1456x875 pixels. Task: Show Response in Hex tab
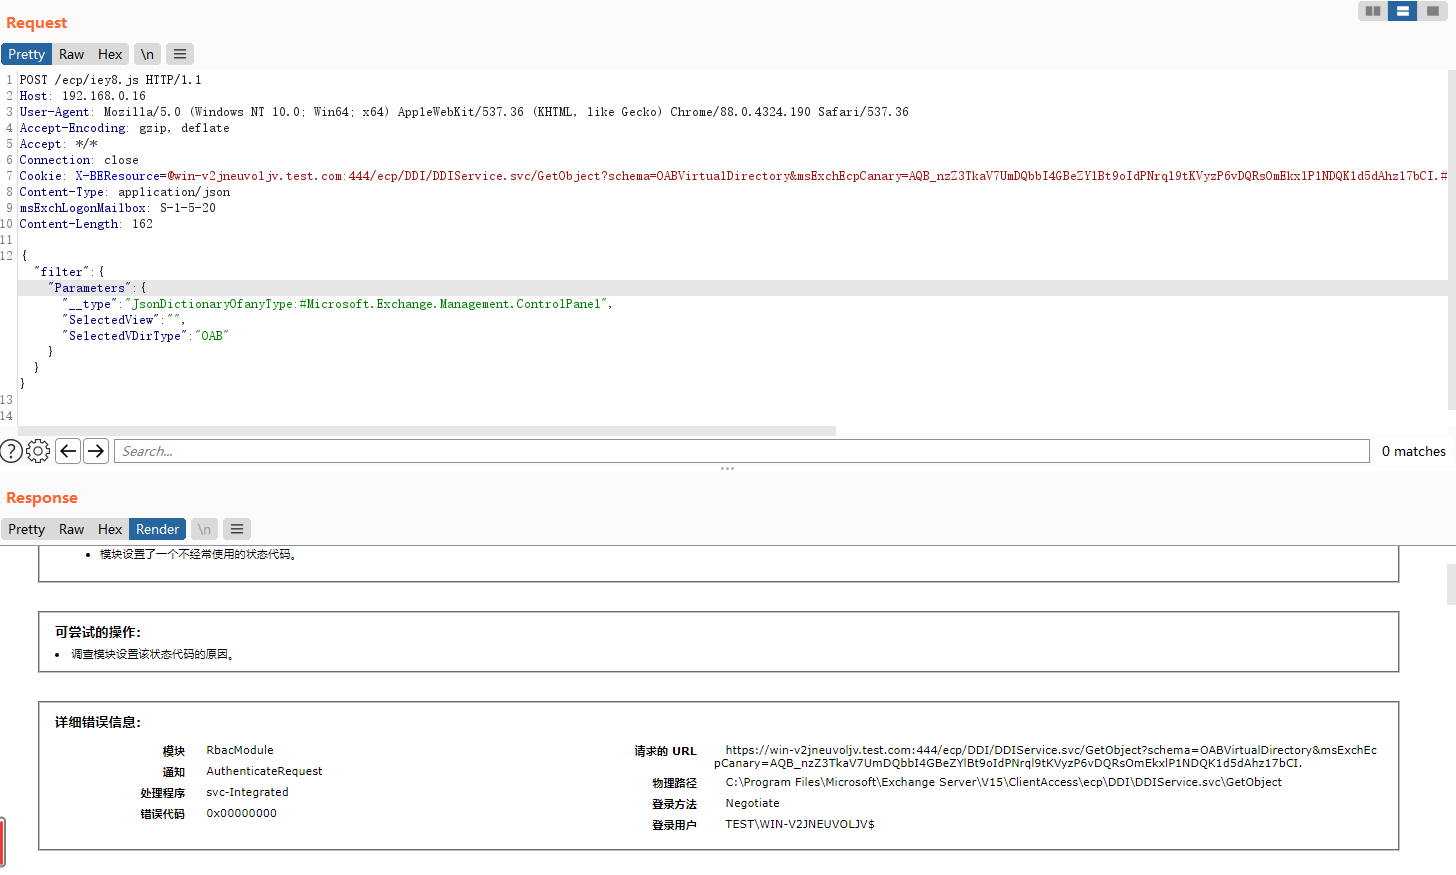pos(110,529)
